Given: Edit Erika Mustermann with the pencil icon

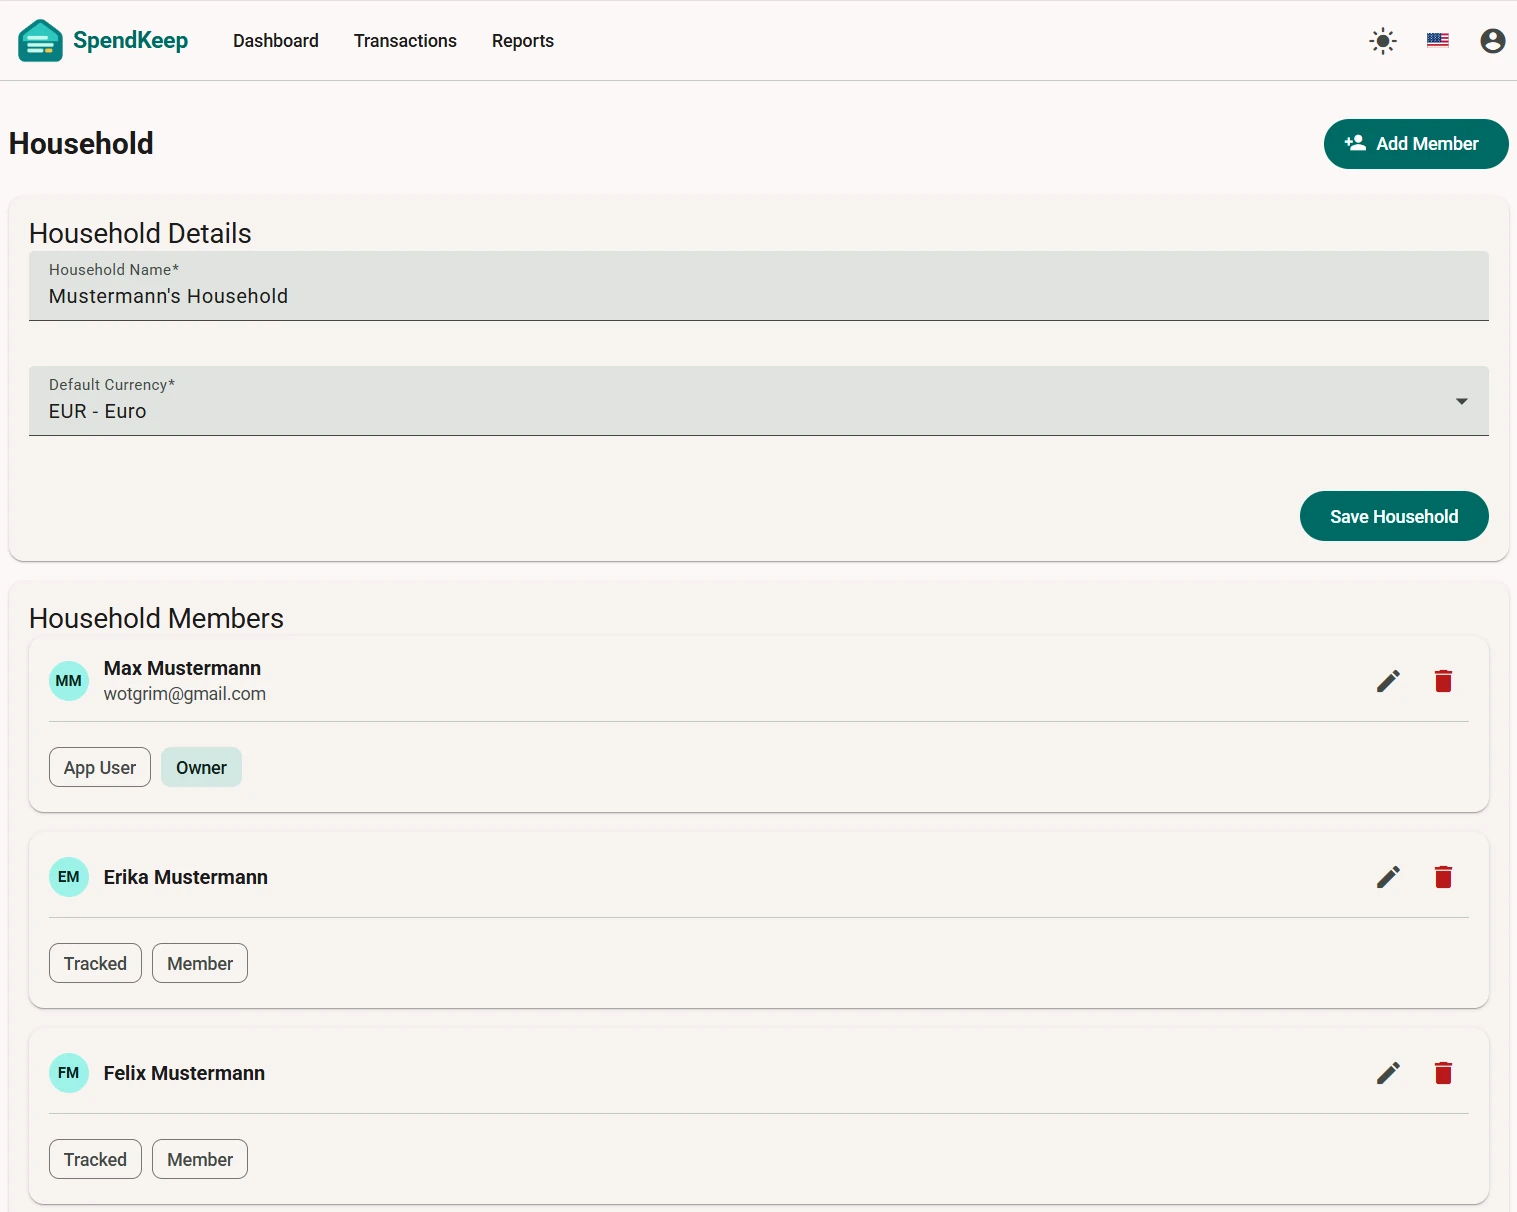Looking at the screenshot, I should 1389,877.
